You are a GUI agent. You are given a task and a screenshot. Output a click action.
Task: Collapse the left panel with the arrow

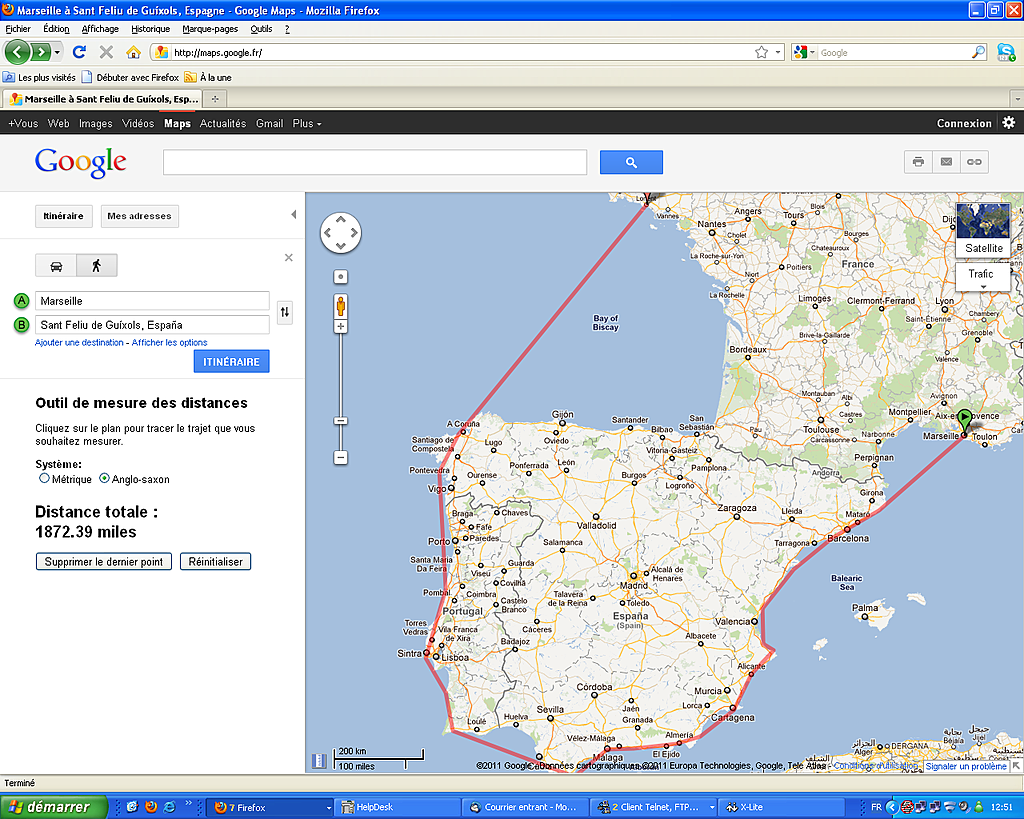(x=294, y=214)
